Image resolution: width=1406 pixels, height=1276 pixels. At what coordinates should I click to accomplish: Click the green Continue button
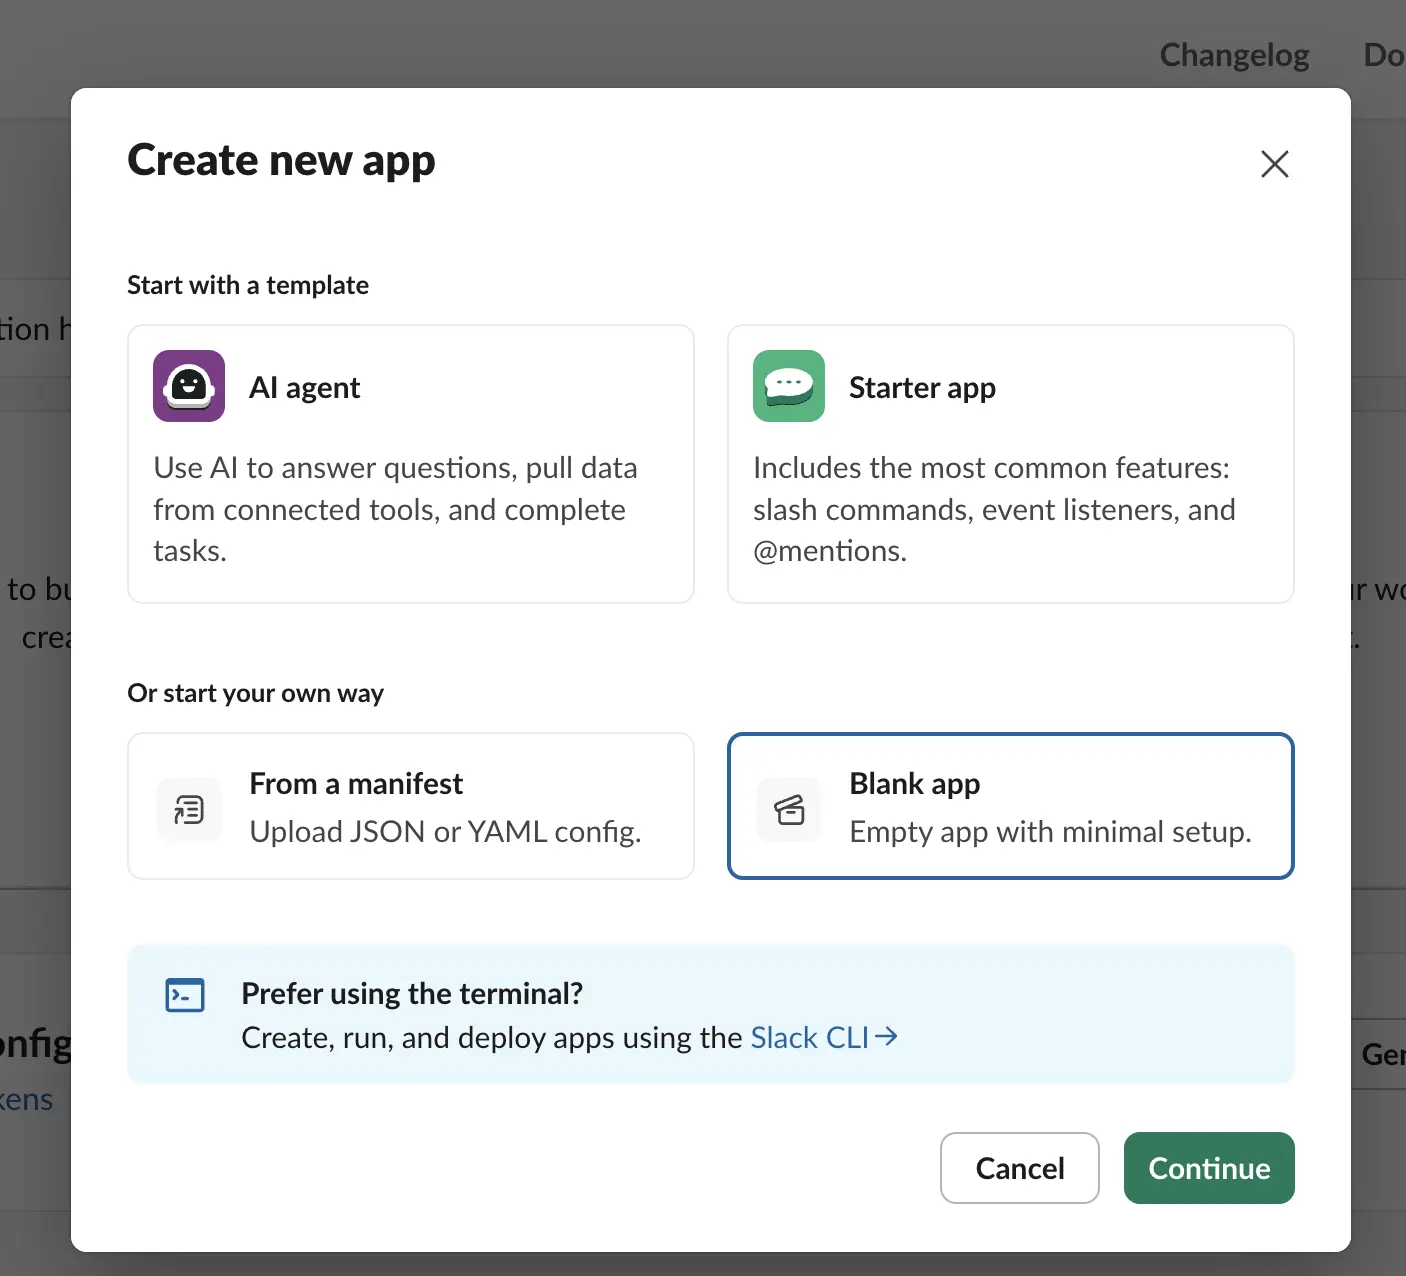pos(1209,1168)
